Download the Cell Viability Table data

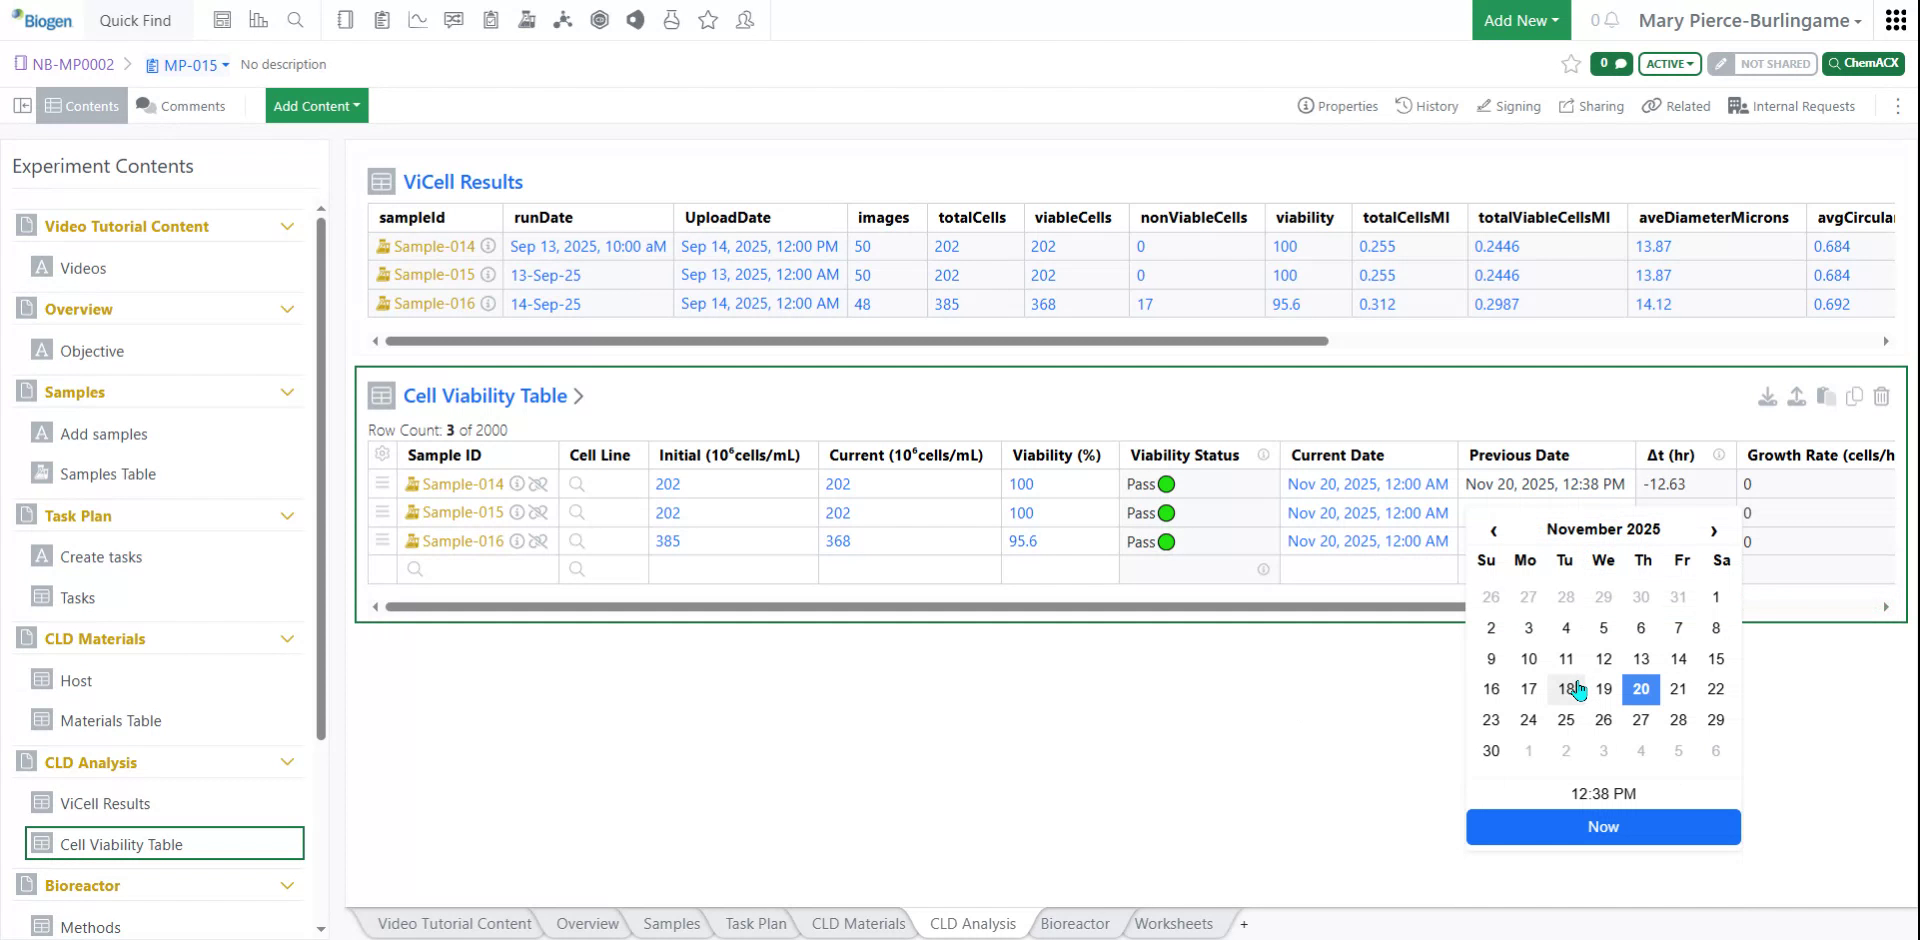(1768, 396)
